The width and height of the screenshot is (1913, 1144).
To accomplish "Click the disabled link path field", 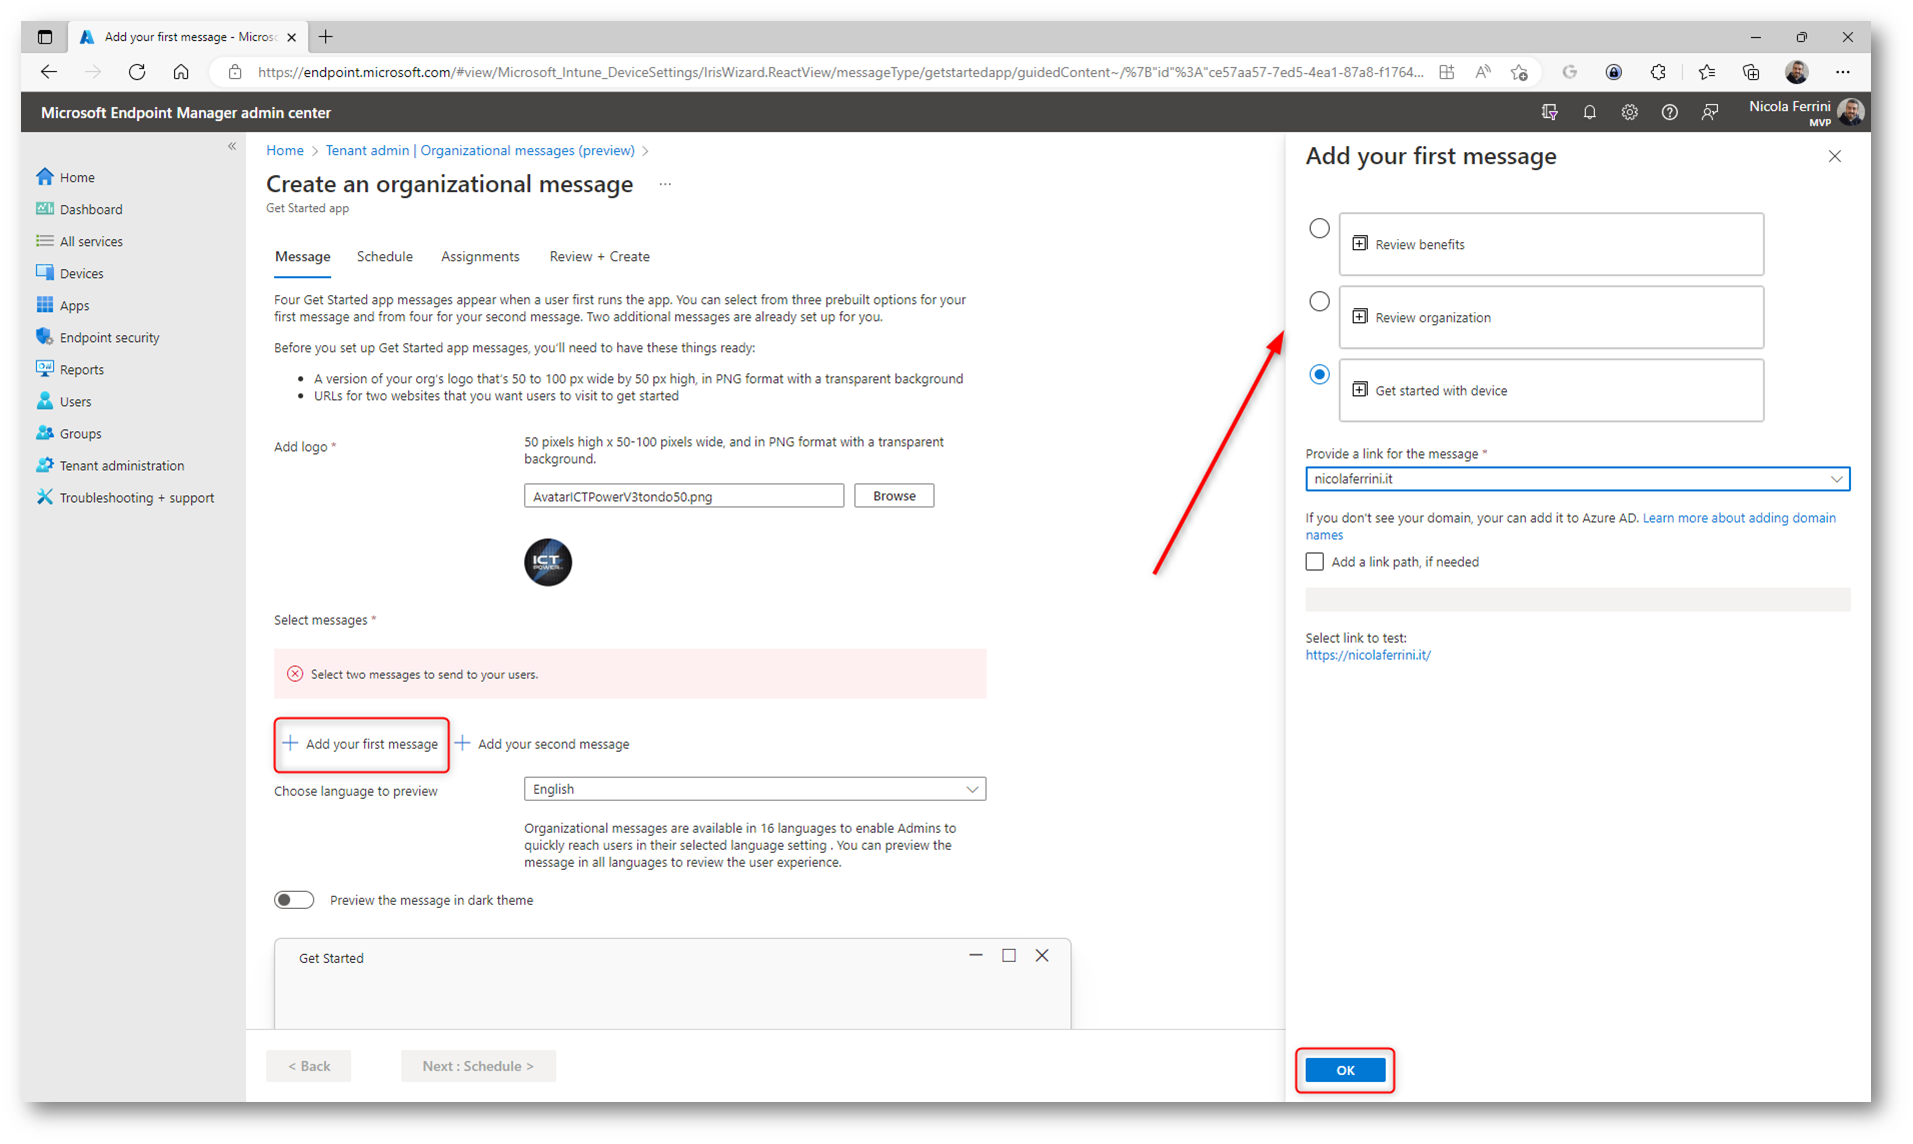I will (x=1577, y=599).
